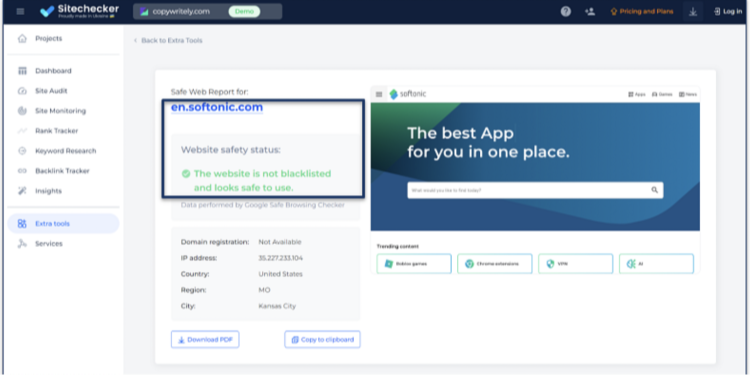Click the Keyword Research icon
The height and width of the screenshot is (375, 750).
(22, 151)
